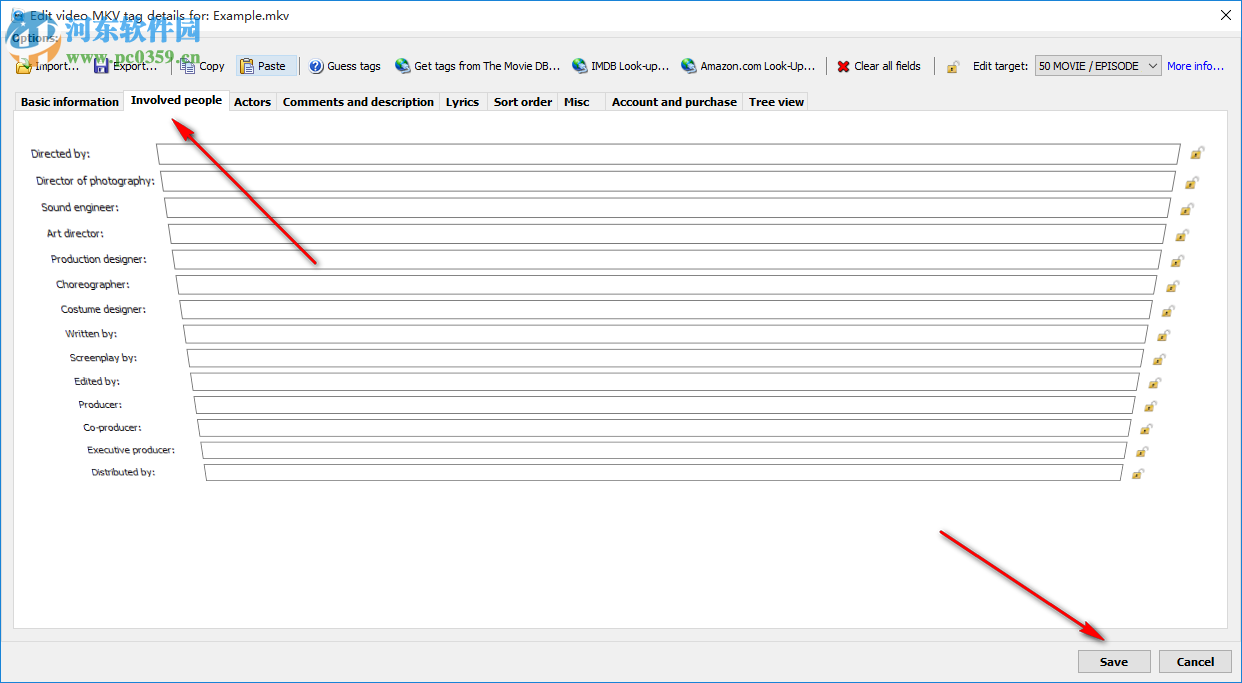This screenshot has height=683, width=1242.
Task: Save the tag changes
Action: point(1114,661)
